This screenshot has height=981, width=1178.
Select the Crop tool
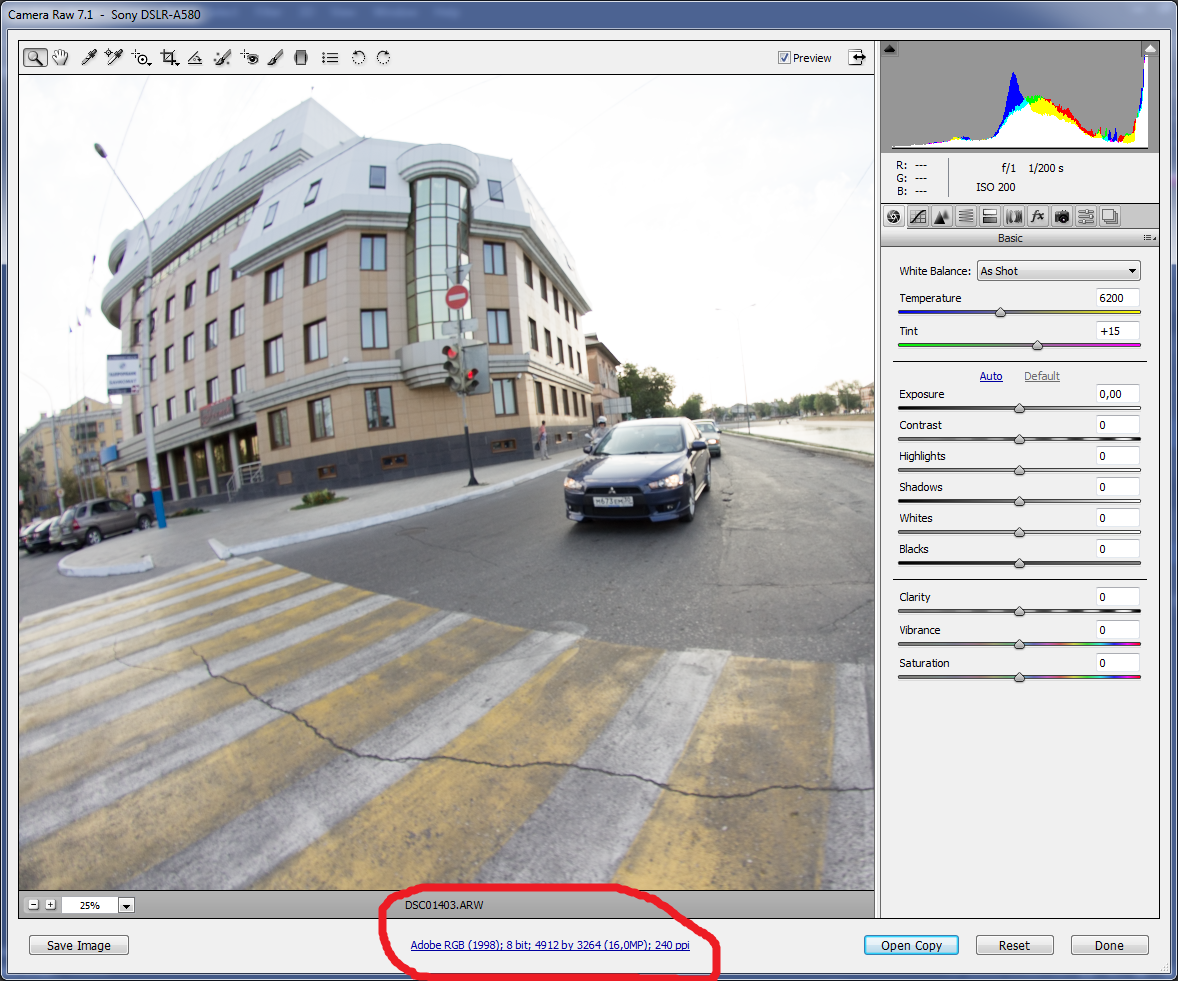pyautogui.click(x=169, y=58)
